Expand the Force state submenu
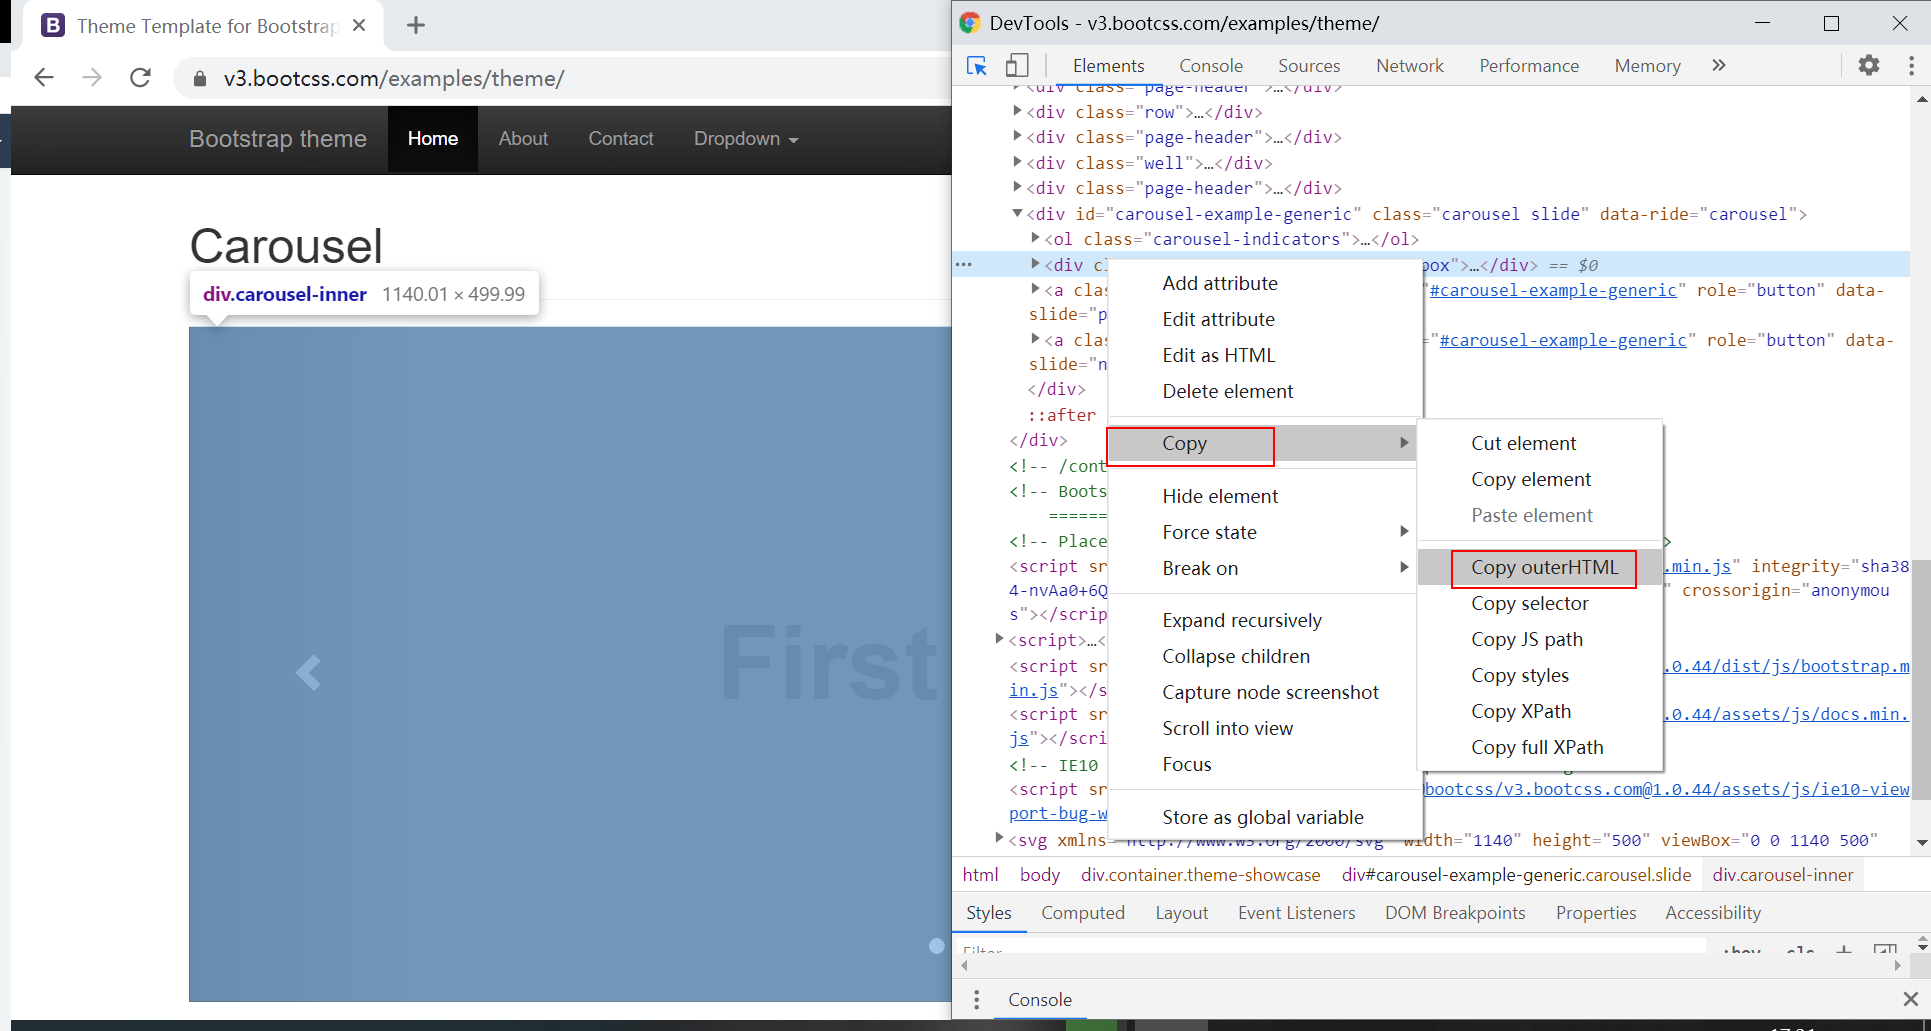The width and height of the screenshot is (1931, 1031). [x=1265, y=532]
